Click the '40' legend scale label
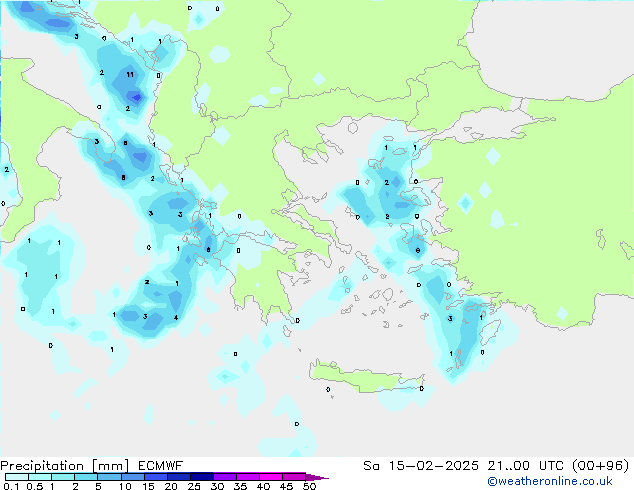 click(263, 486)
